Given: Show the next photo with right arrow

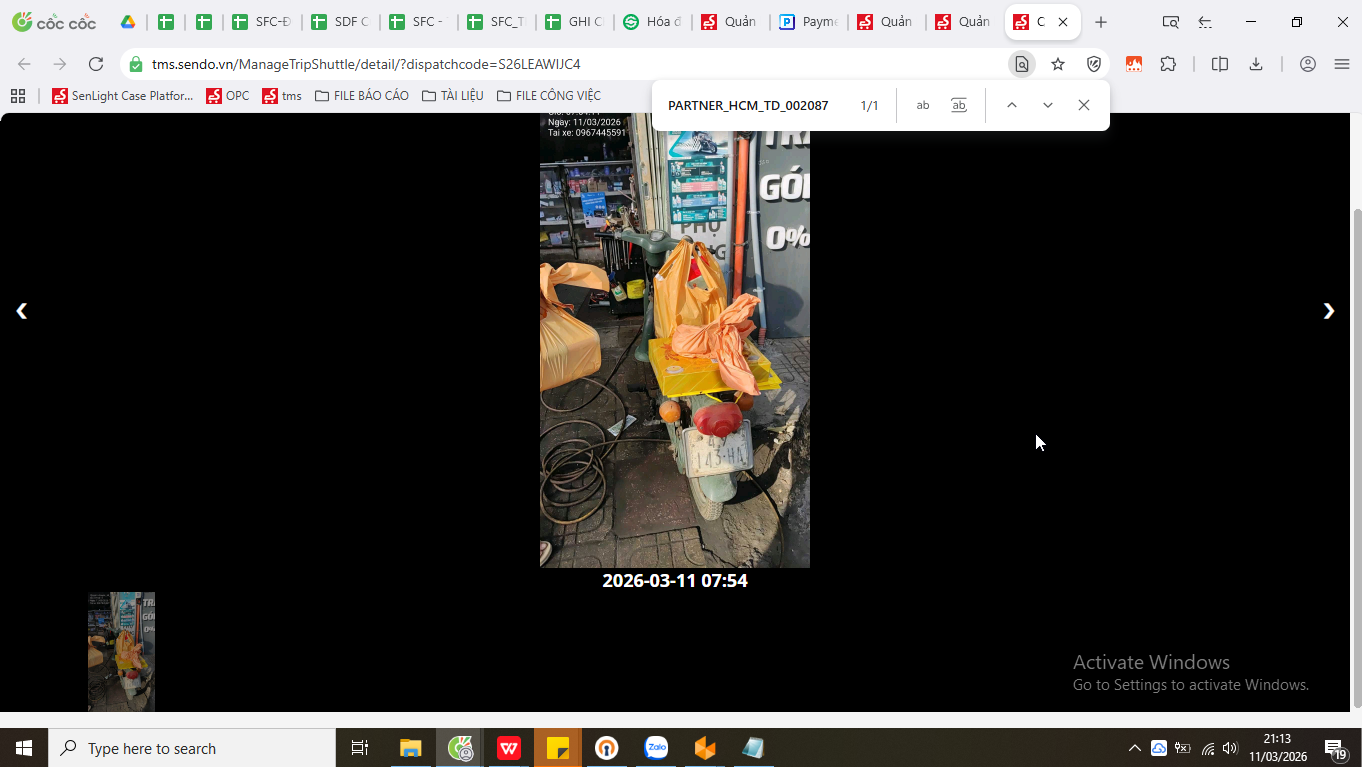Looking at the screenshot, I should point(1328,311).
